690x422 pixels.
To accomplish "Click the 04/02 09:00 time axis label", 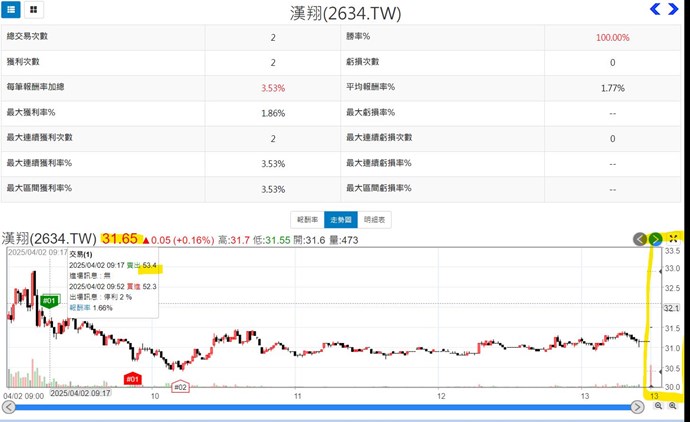I will 24,396.
